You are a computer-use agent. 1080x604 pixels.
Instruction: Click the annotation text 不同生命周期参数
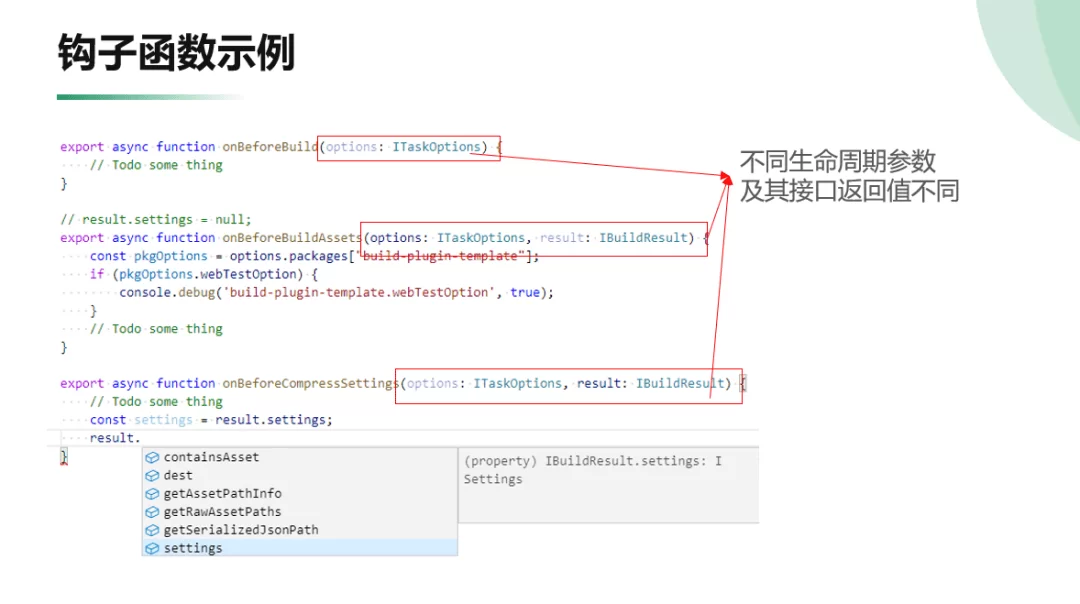837,161
